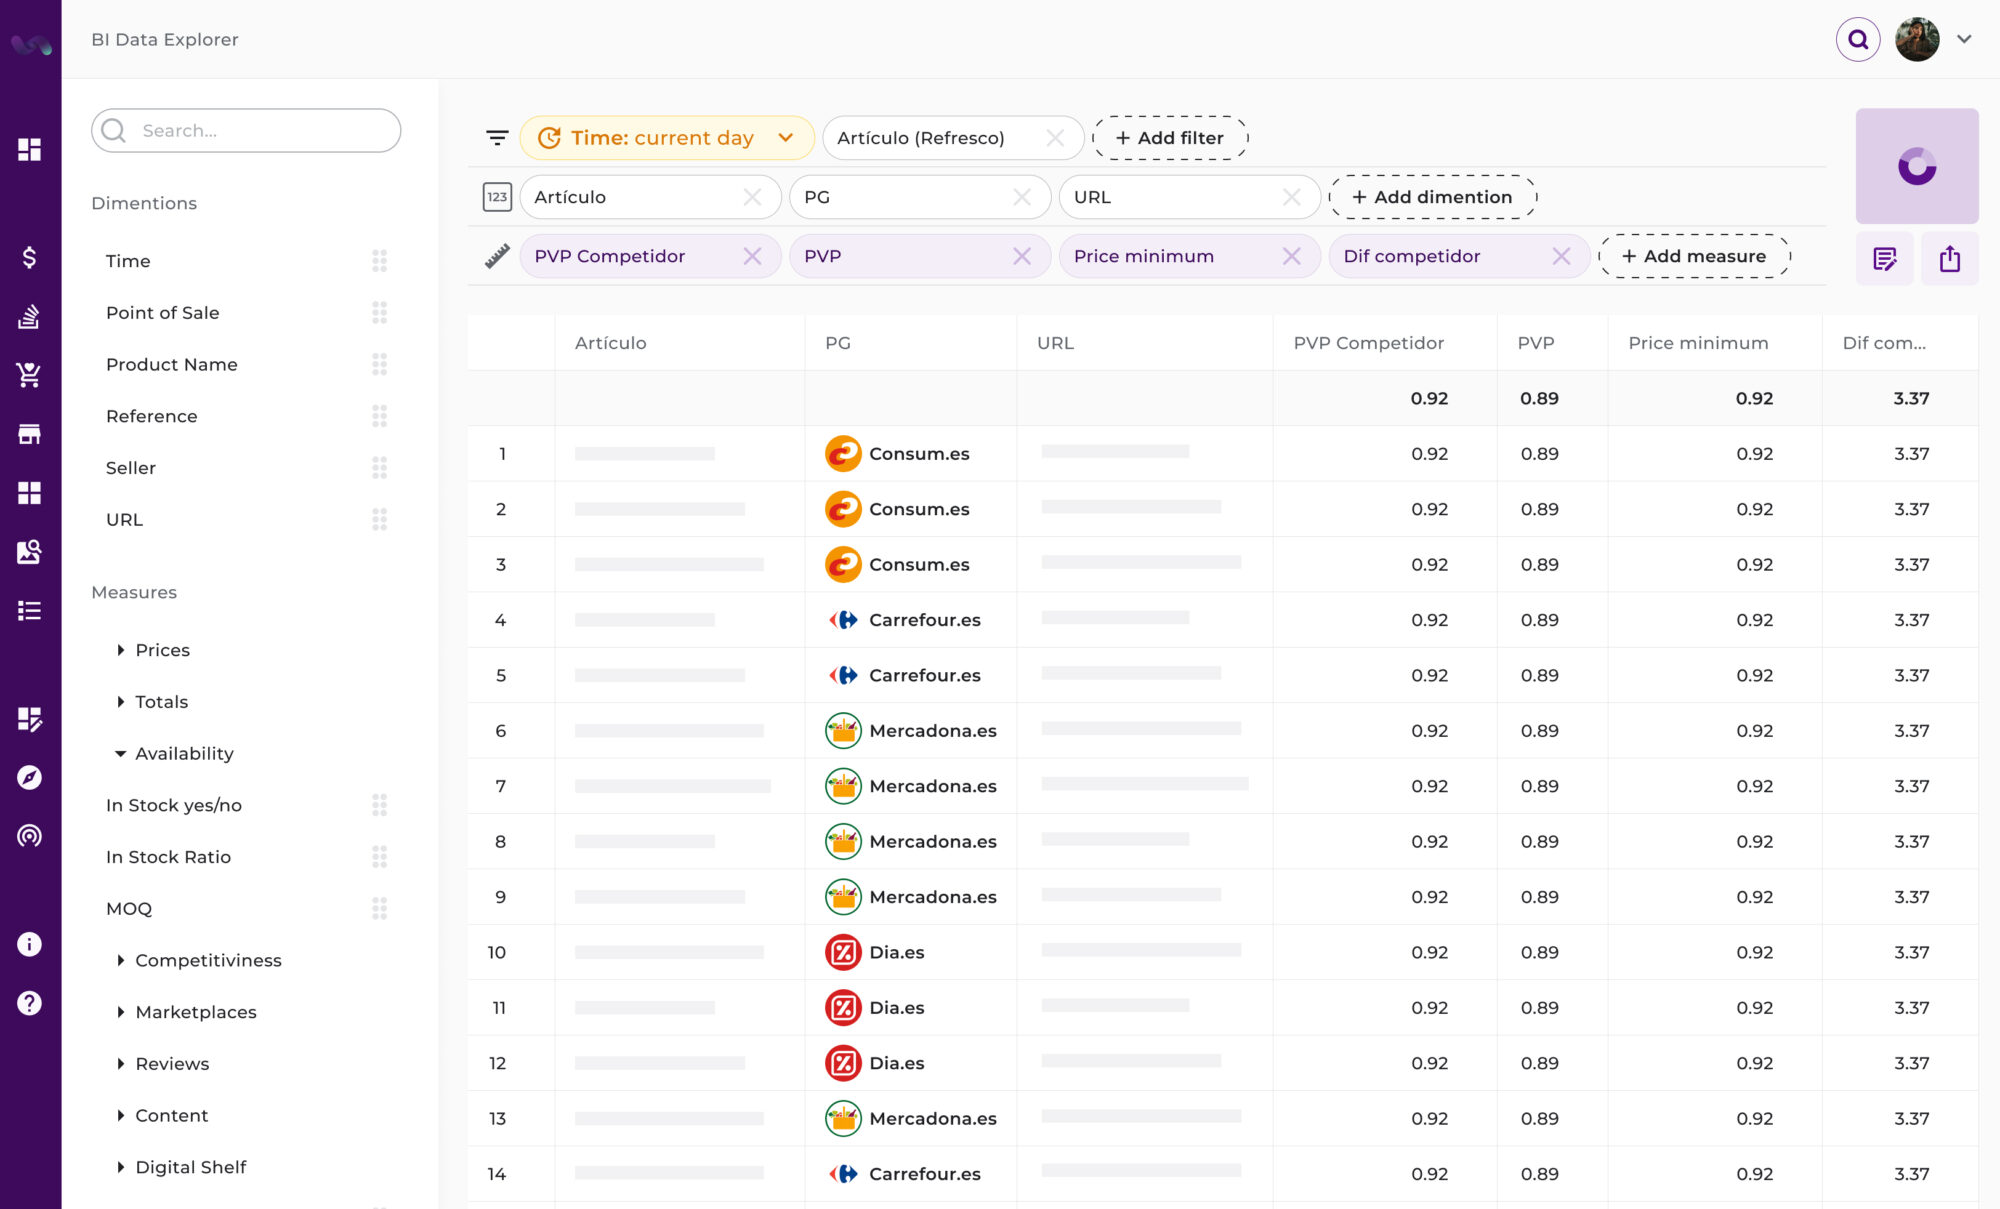Open the shopping cart section in sidebar
This screenshot has width=2000, height=1209.
tap(29, 375)
